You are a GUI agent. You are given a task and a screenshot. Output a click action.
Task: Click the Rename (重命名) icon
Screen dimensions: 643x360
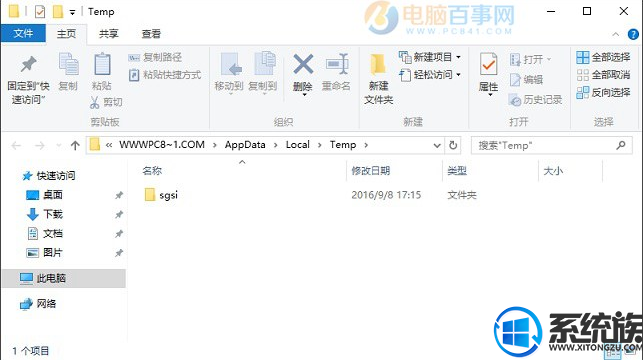[337, 64]
